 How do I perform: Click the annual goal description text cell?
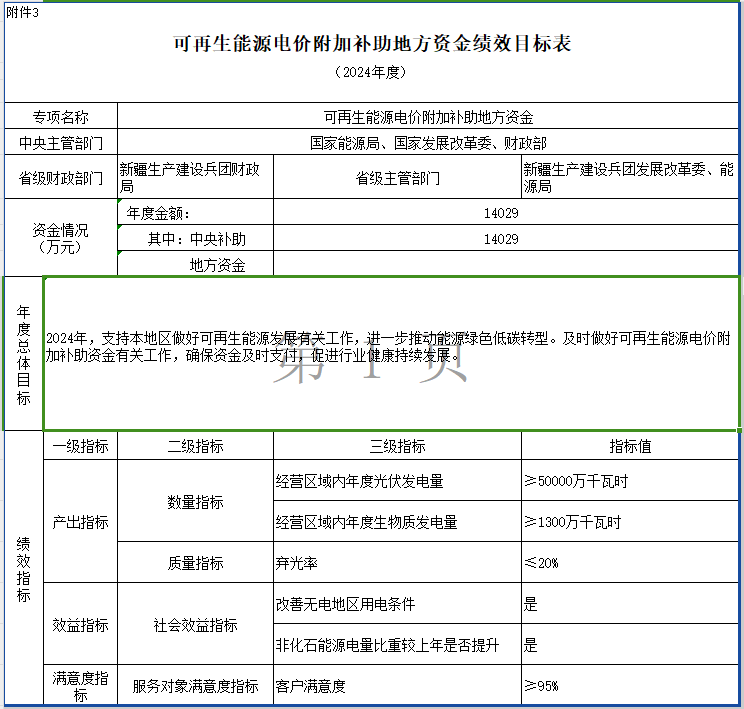coord(391,346)
